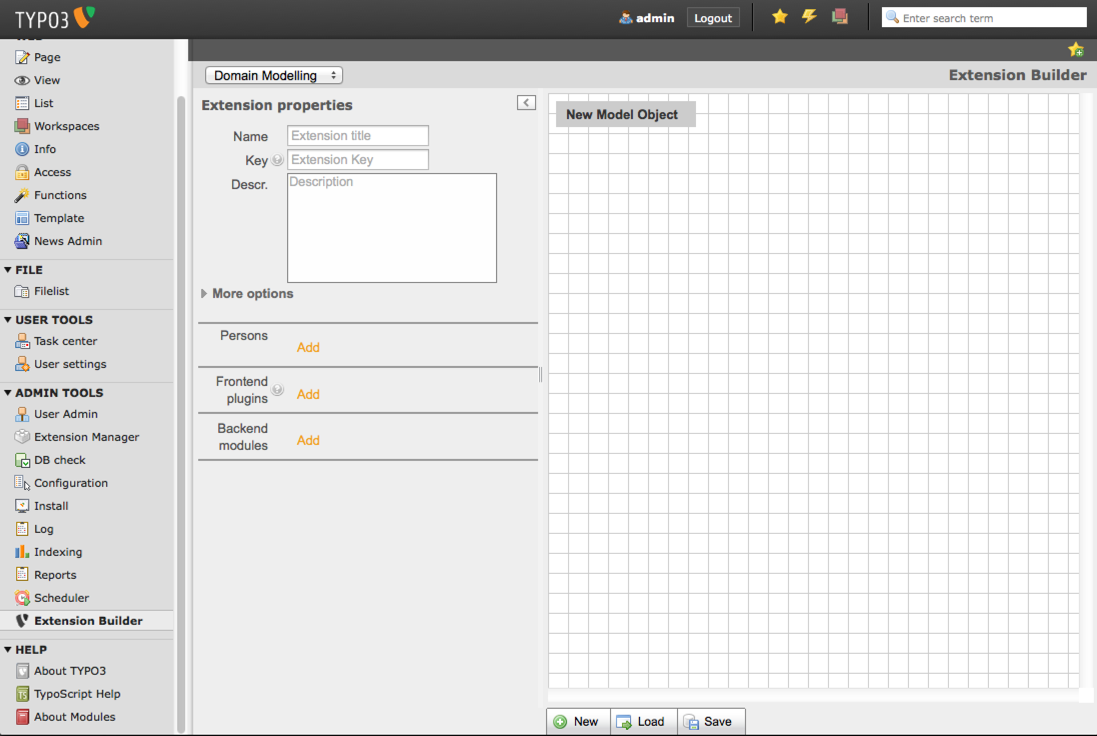The width and height of the screenshot is (1097, 736).
Task: Click the clear cache lightning icon
Action: coord(809,17)
